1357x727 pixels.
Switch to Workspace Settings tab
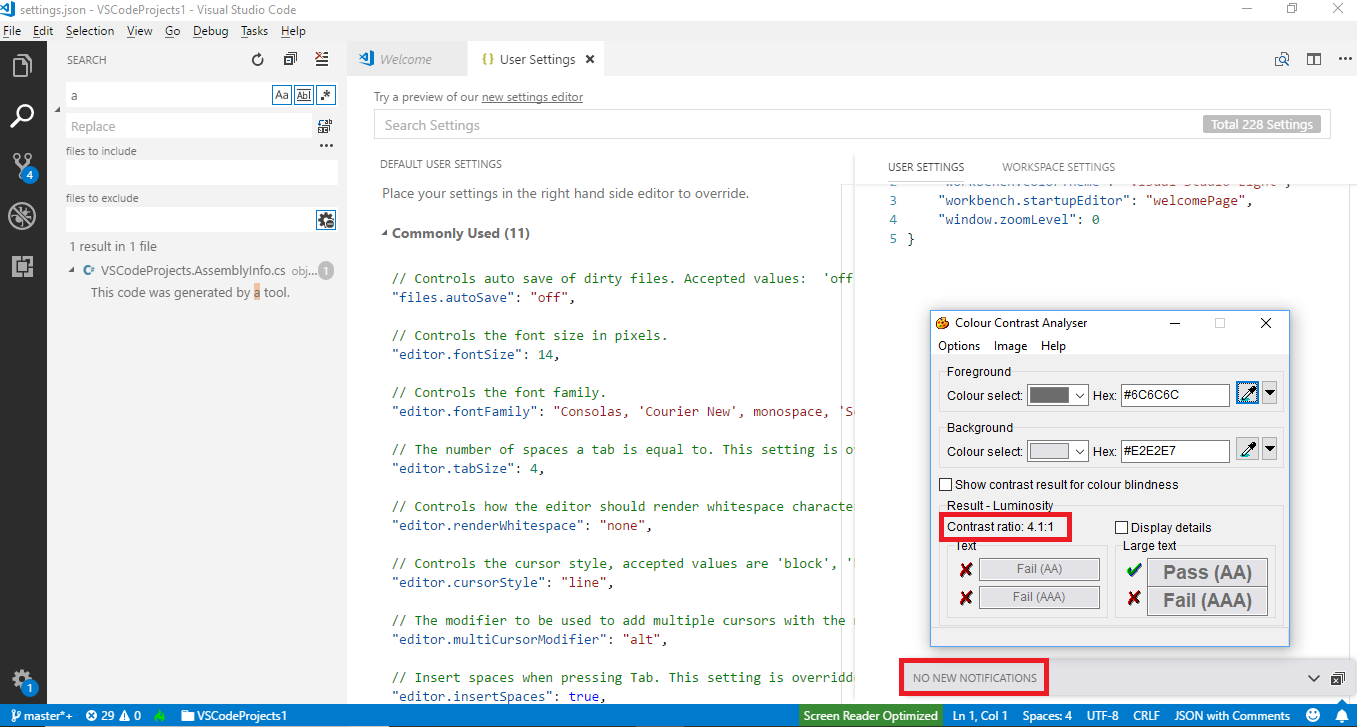[x=1058, y=167]
